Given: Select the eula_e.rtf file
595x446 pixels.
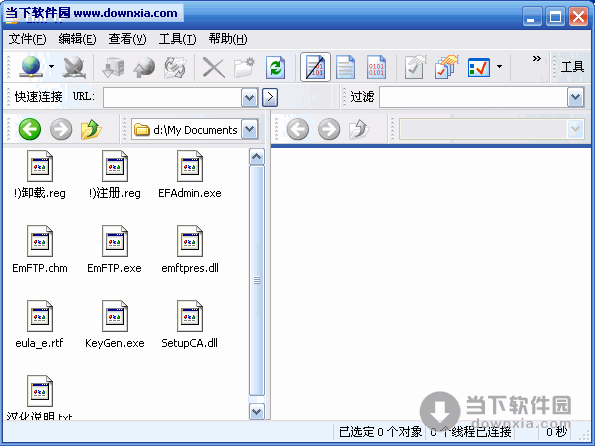Looking at the screenshot, I should [x=40, y=325].
